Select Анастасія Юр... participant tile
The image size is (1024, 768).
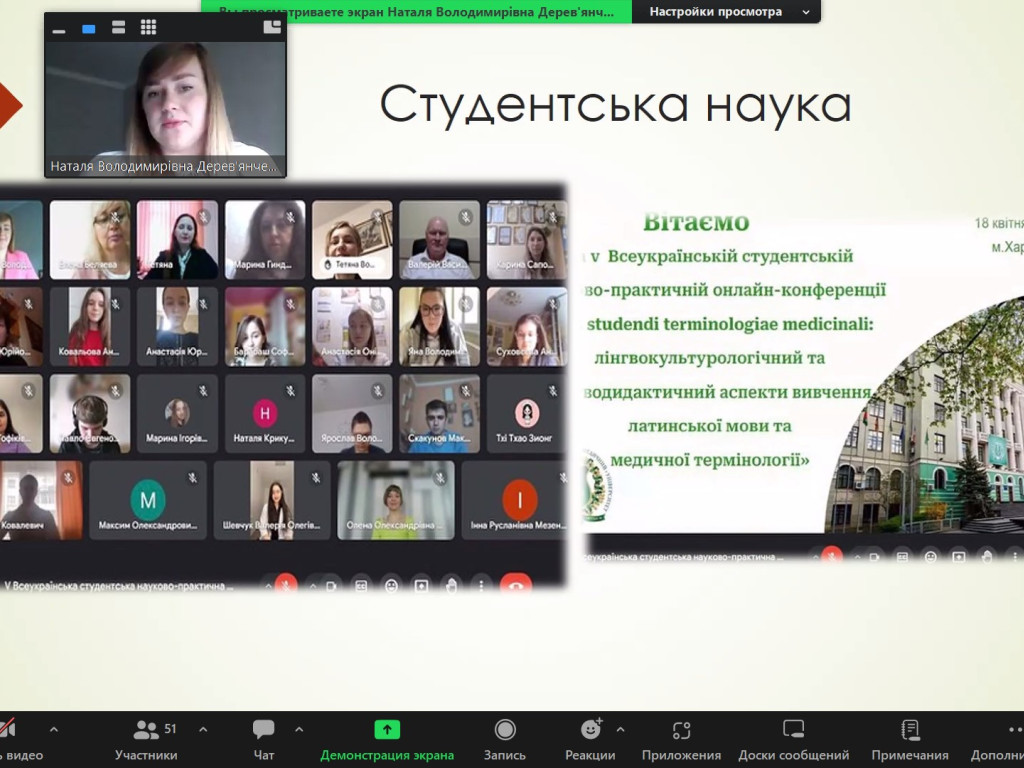coord(177,327)
